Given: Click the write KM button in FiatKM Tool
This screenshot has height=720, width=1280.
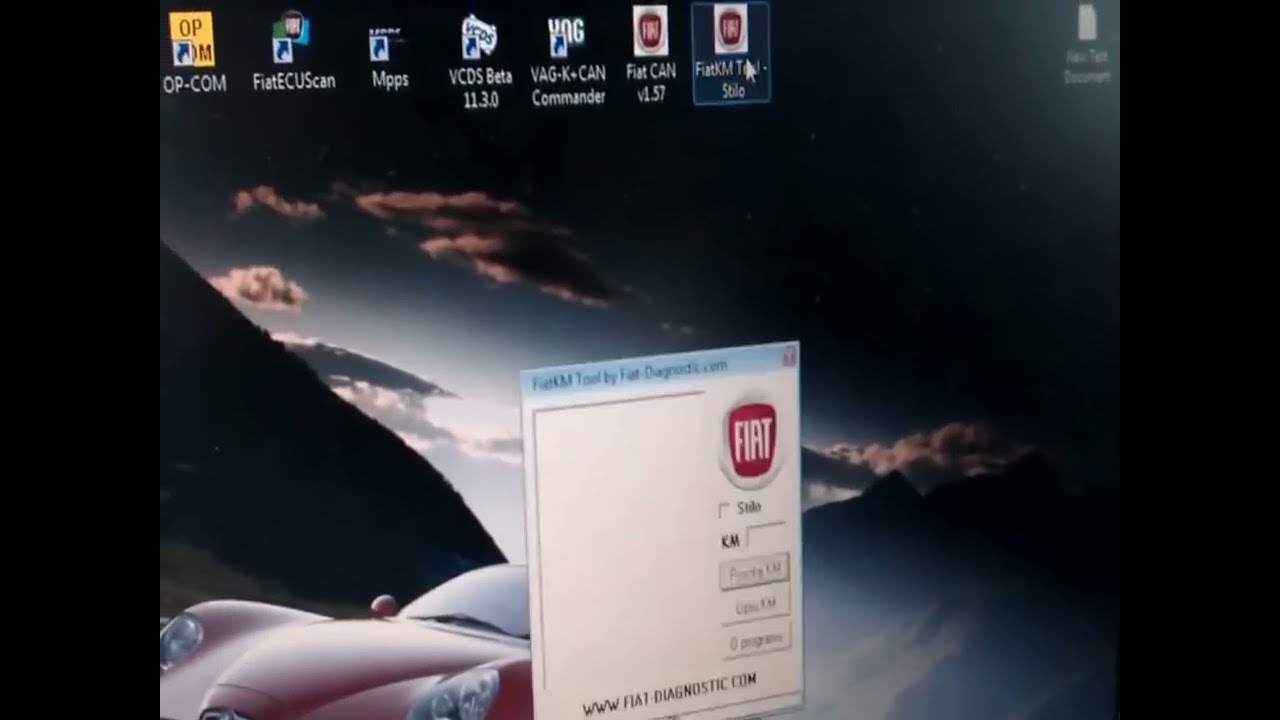Looking at the screenshot, I should click(x=755, y=606).
